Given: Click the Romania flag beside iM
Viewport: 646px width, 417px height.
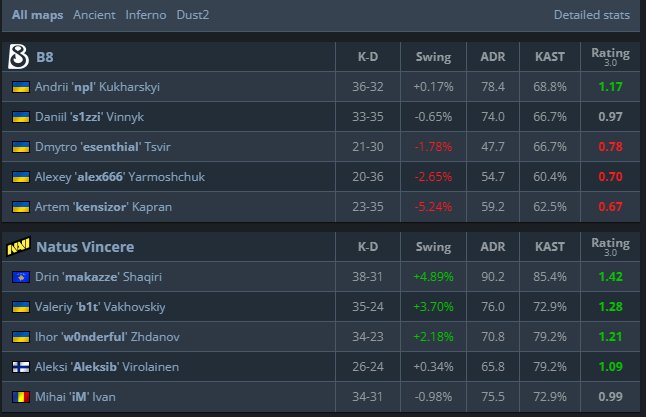Looking at the screenshot, I should click(x=20, y=397).
